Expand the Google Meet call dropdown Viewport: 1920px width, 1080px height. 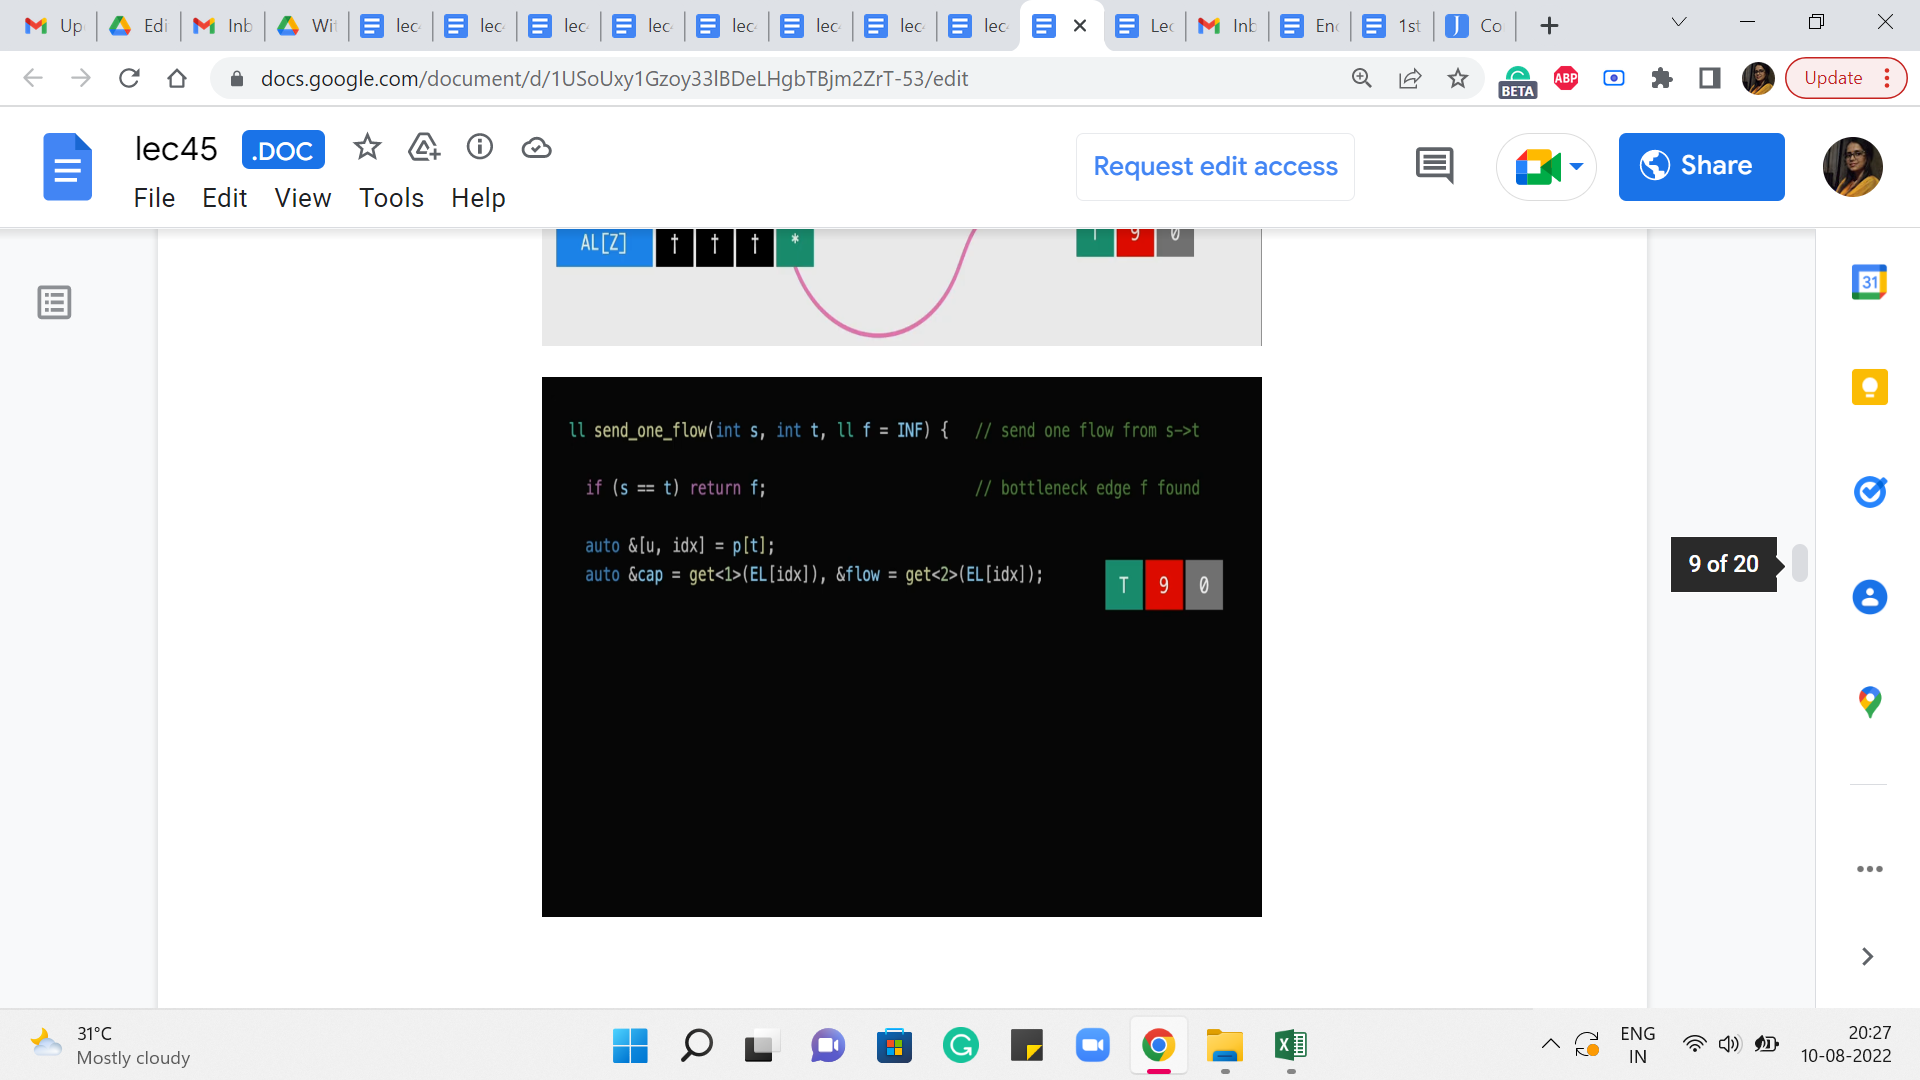[x=1577, y=166]
